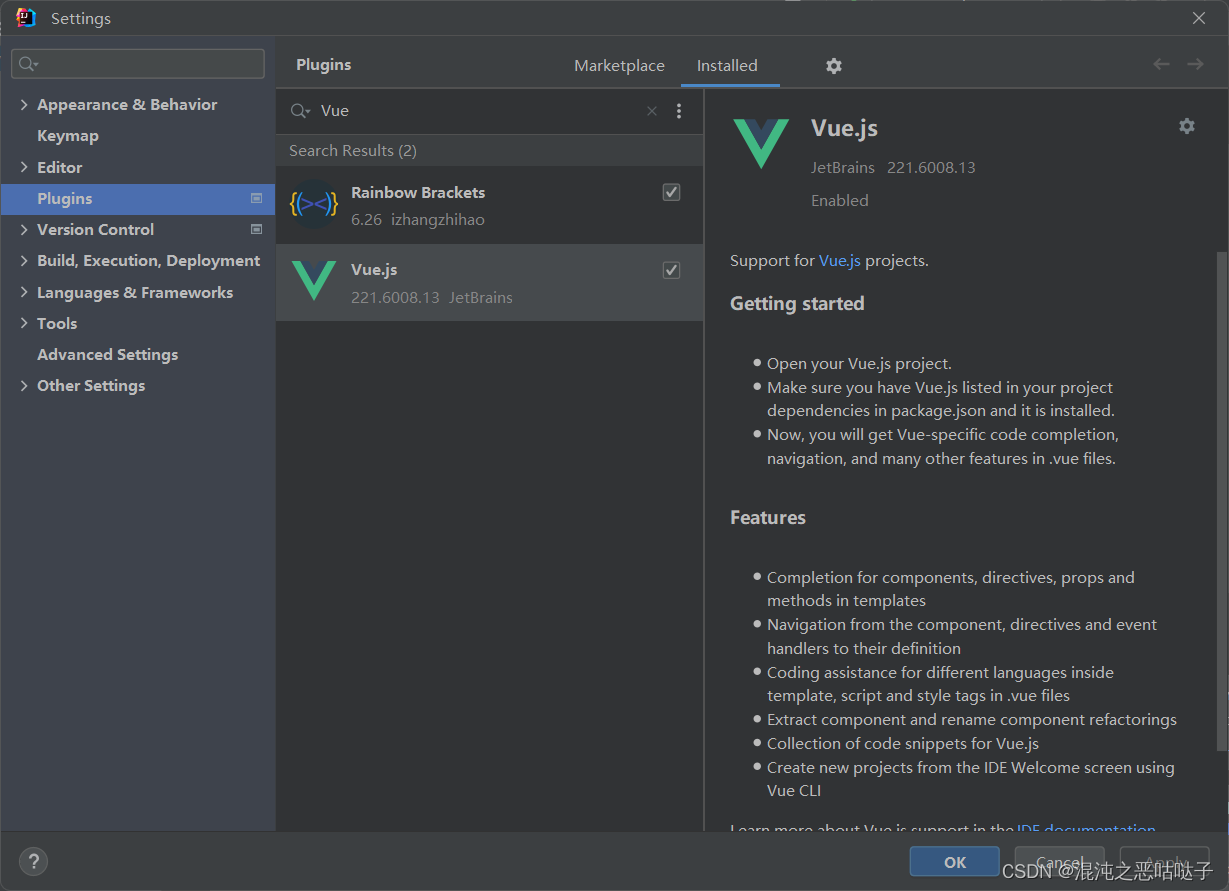
Task: Click the Cancel button
Action: 1060,862
